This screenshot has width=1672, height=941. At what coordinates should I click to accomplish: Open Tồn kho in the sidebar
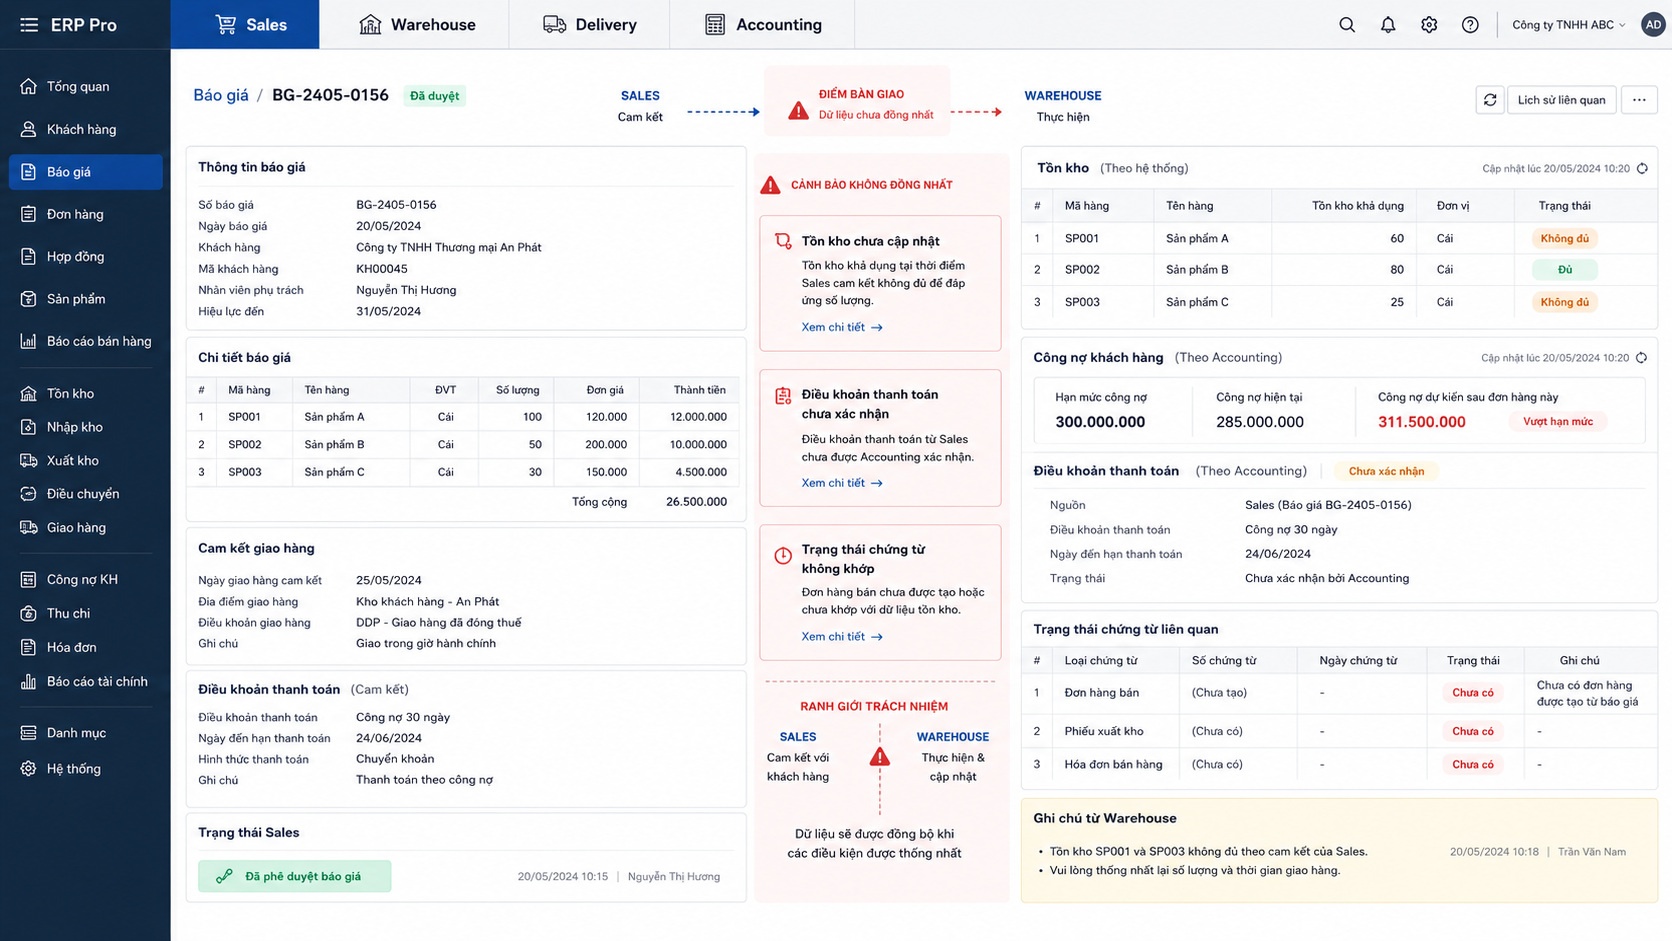pos(85,394)
